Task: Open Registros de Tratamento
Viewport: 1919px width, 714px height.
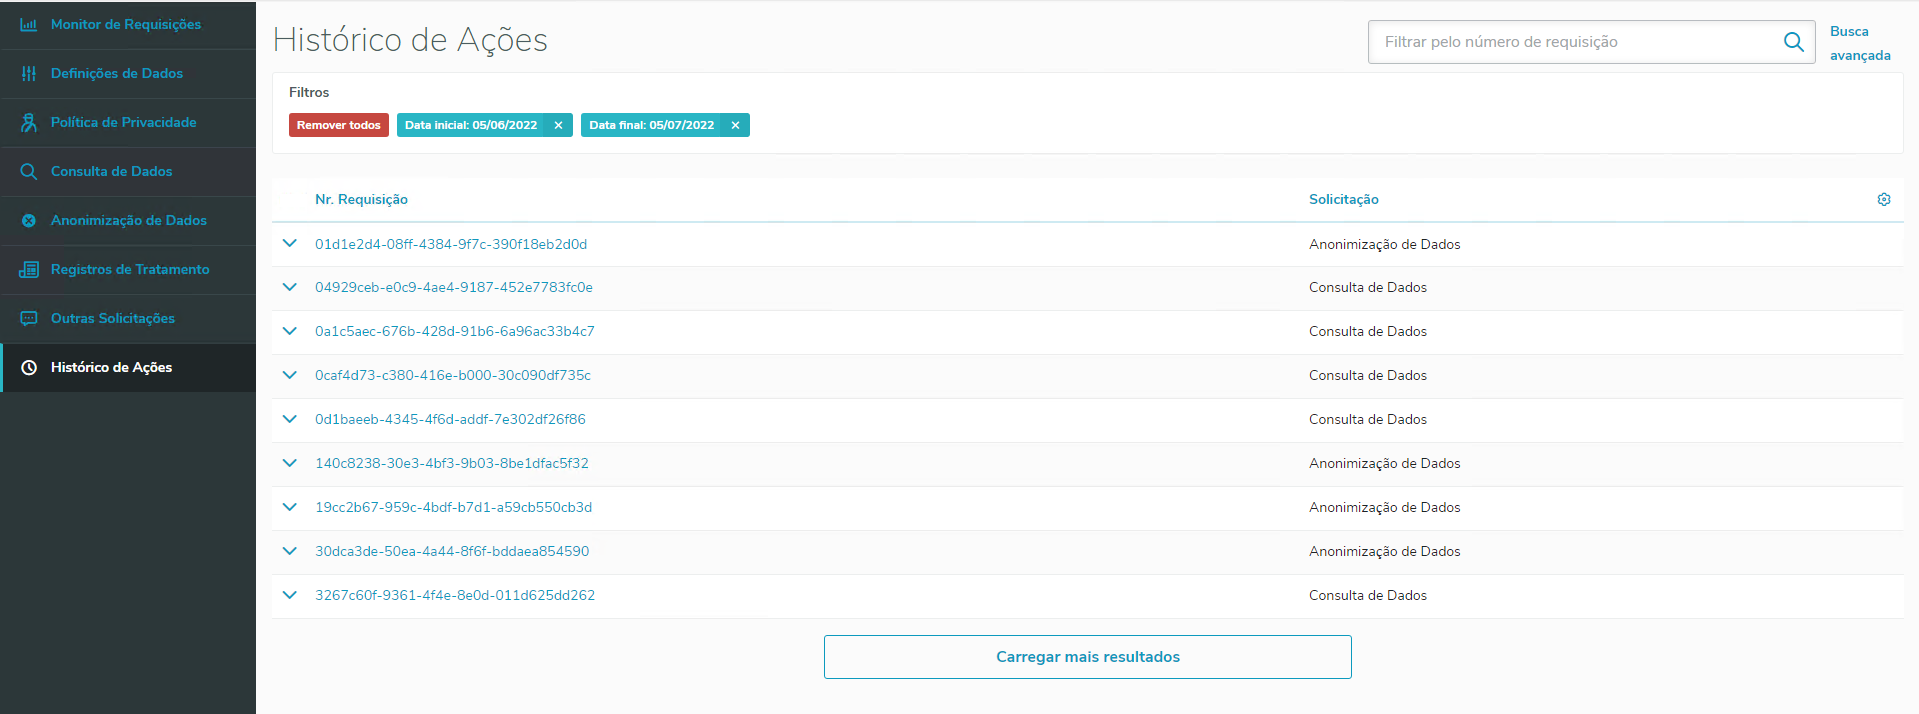Action: (130, 269)
